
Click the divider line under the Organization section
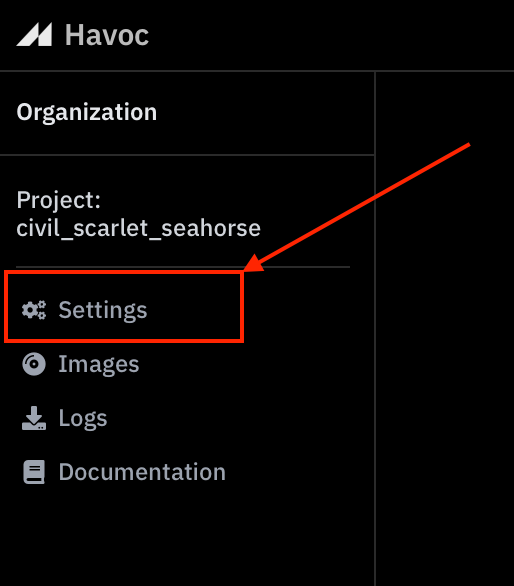(x=187, y=155)
